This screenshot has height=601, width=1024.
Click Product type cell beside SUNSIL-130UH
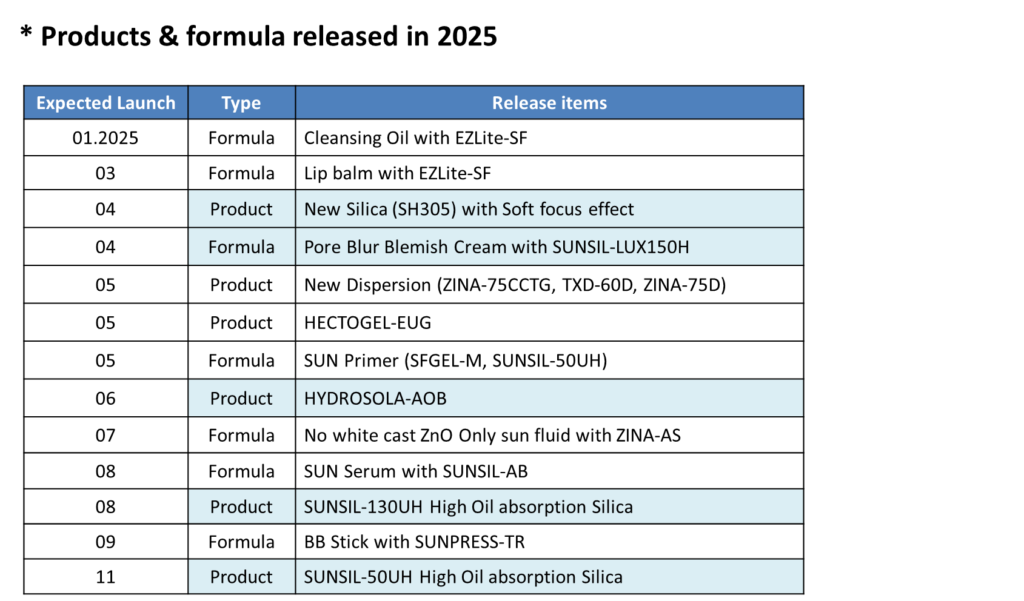[241, 506]
